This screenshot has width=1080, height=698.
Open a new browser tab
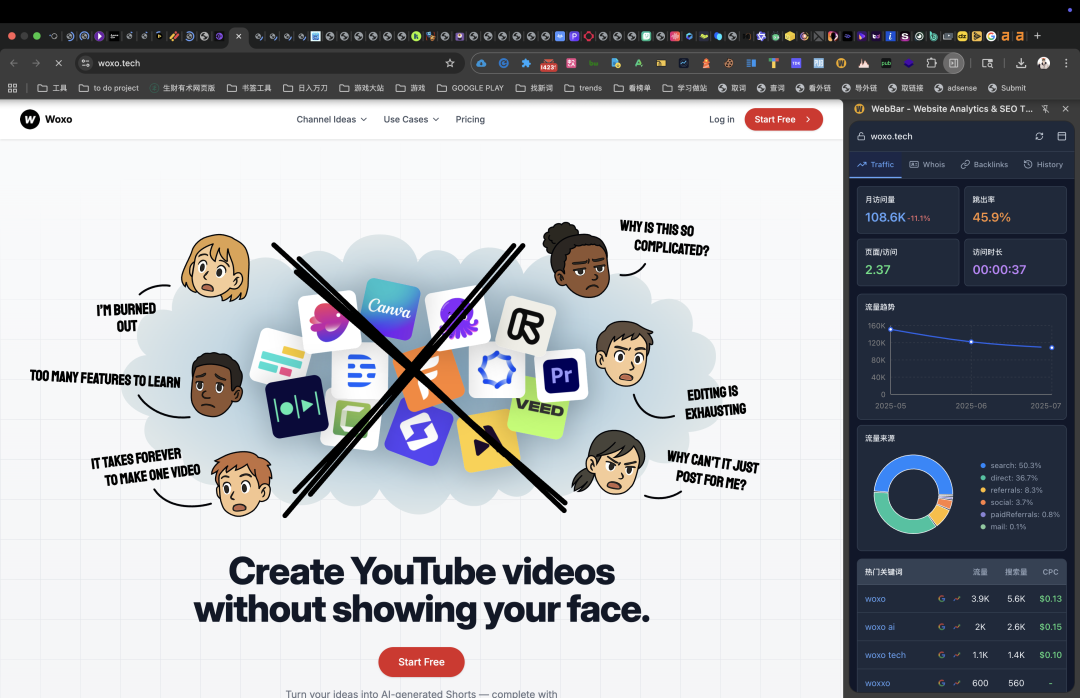coord(1037,36)
